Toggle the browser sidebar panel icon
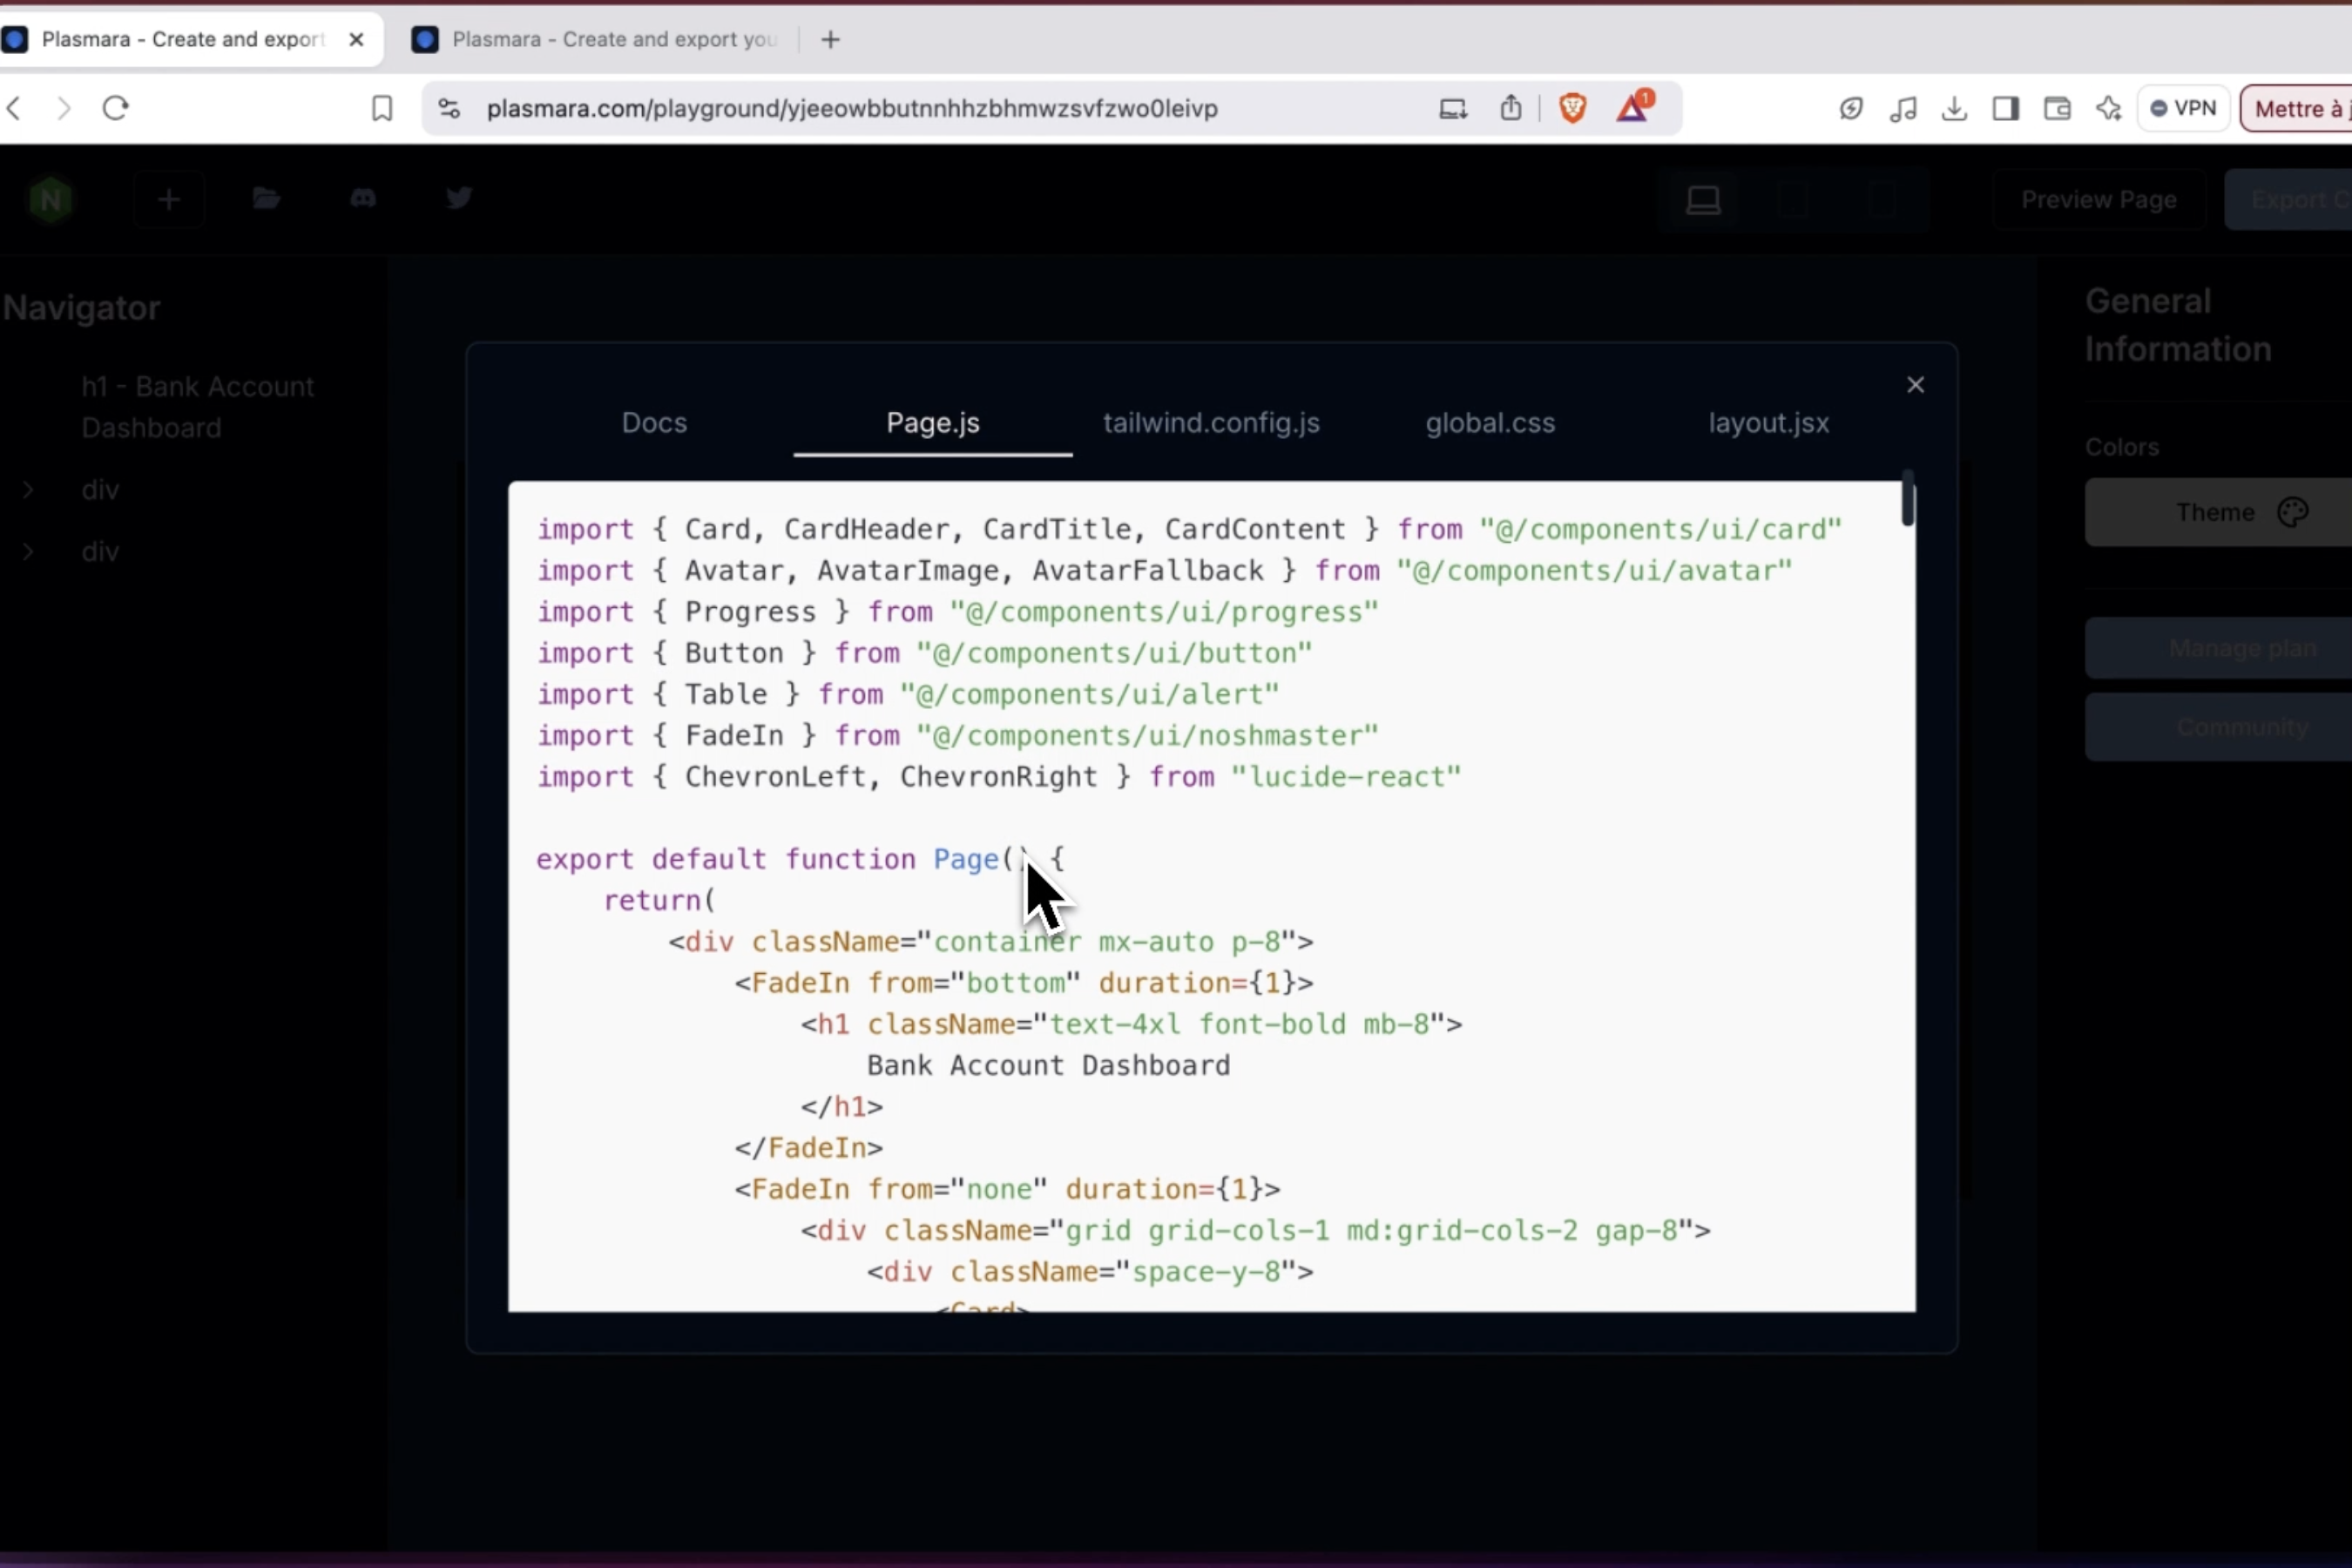This screenshot has height=1568, width=2352. [x=2006, y=108]
